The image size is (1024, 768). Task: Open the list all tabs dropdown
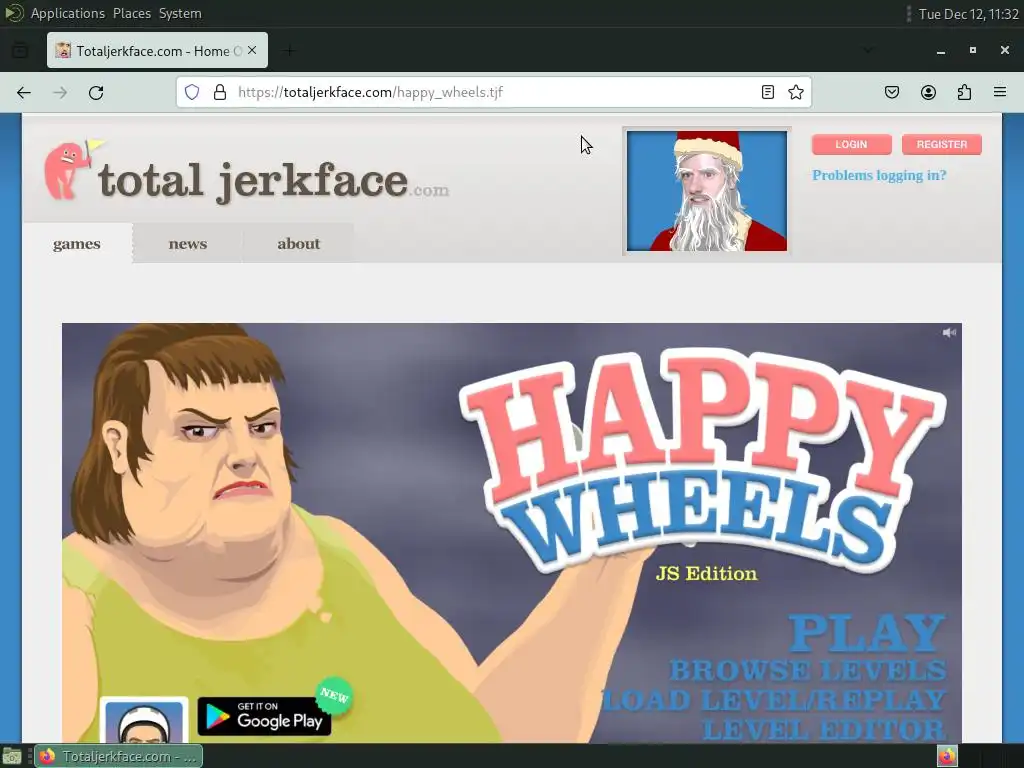coord(868,50)
